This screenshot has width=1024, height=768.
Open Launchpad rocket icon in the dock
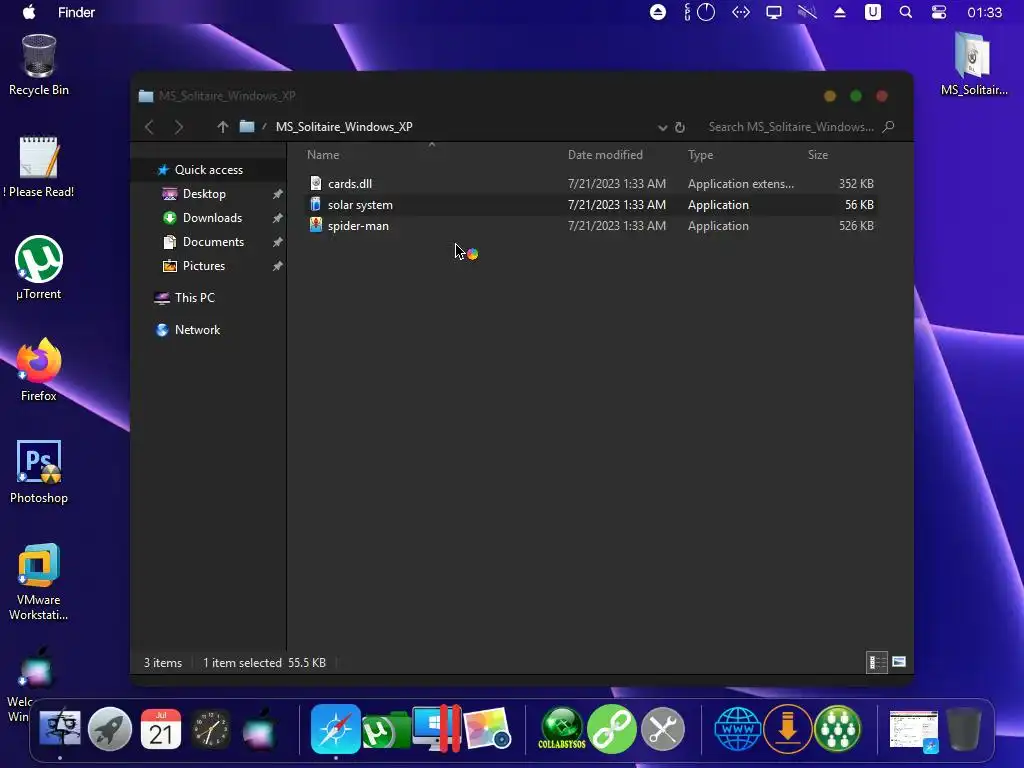pyautogui.click(x=110, y=729)
